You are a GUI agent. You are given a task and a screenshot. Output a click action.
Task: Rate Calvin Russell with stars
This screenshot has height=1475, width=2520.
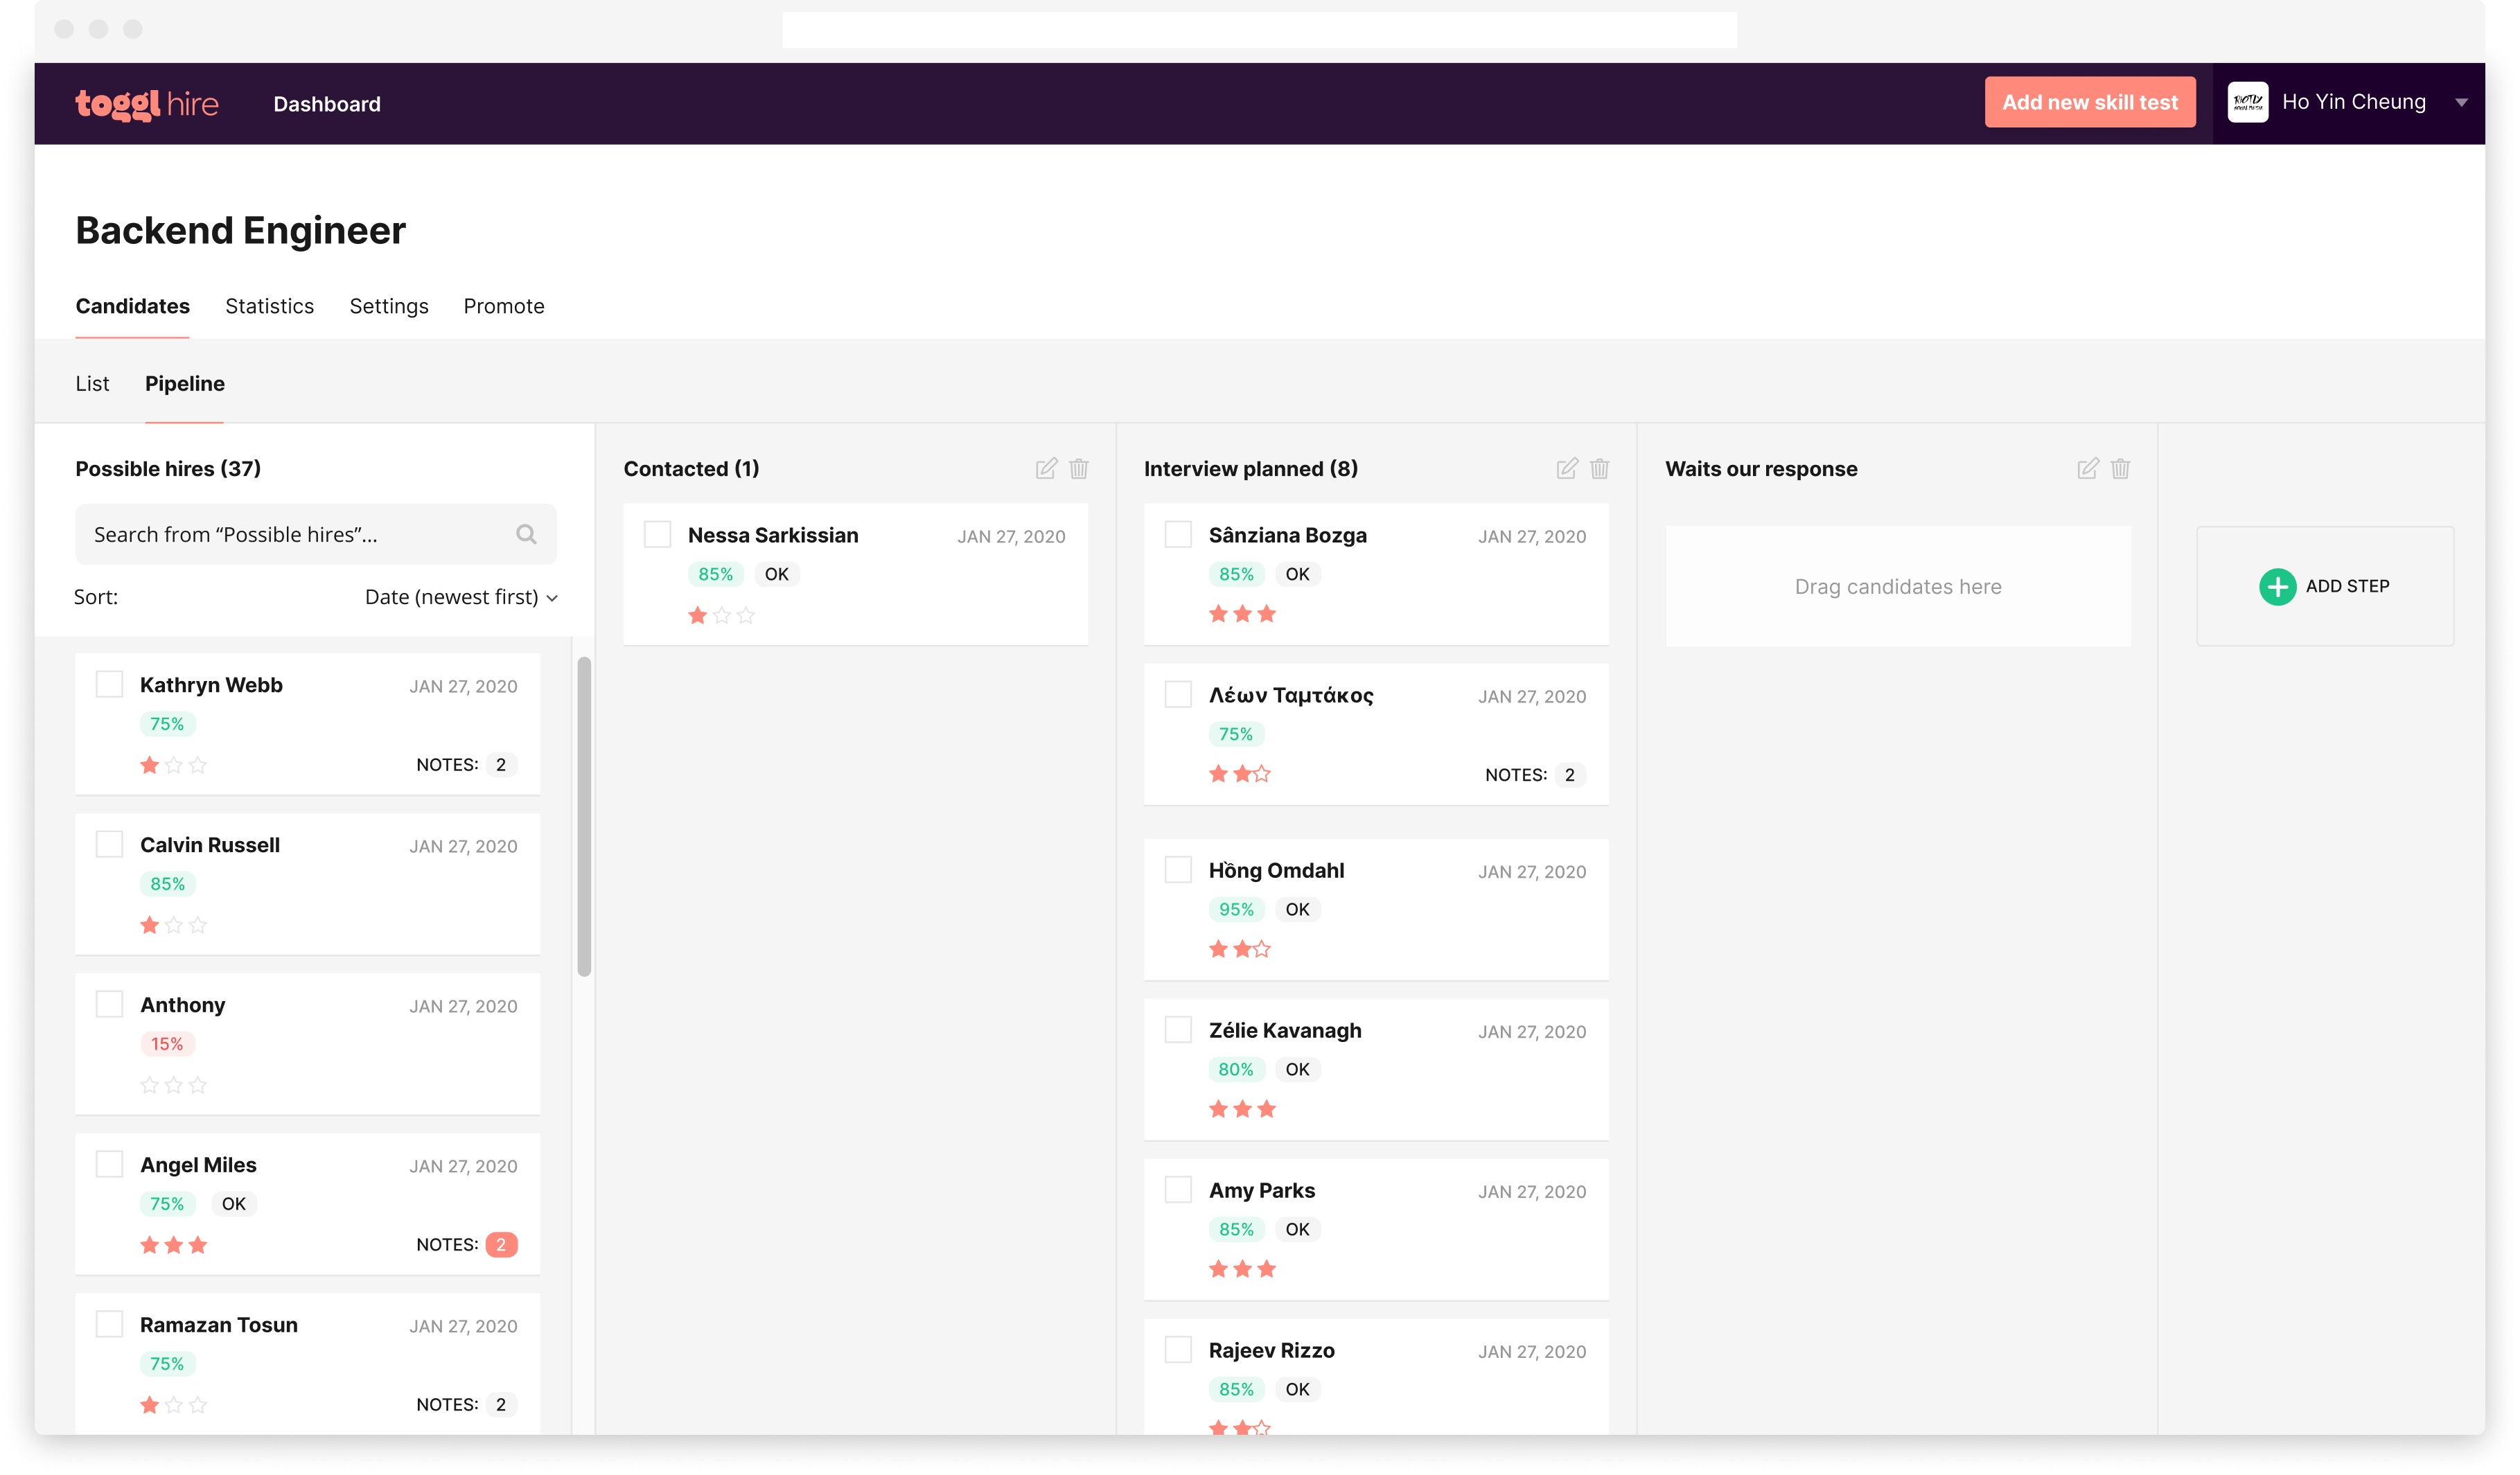(x=174, y=925)
